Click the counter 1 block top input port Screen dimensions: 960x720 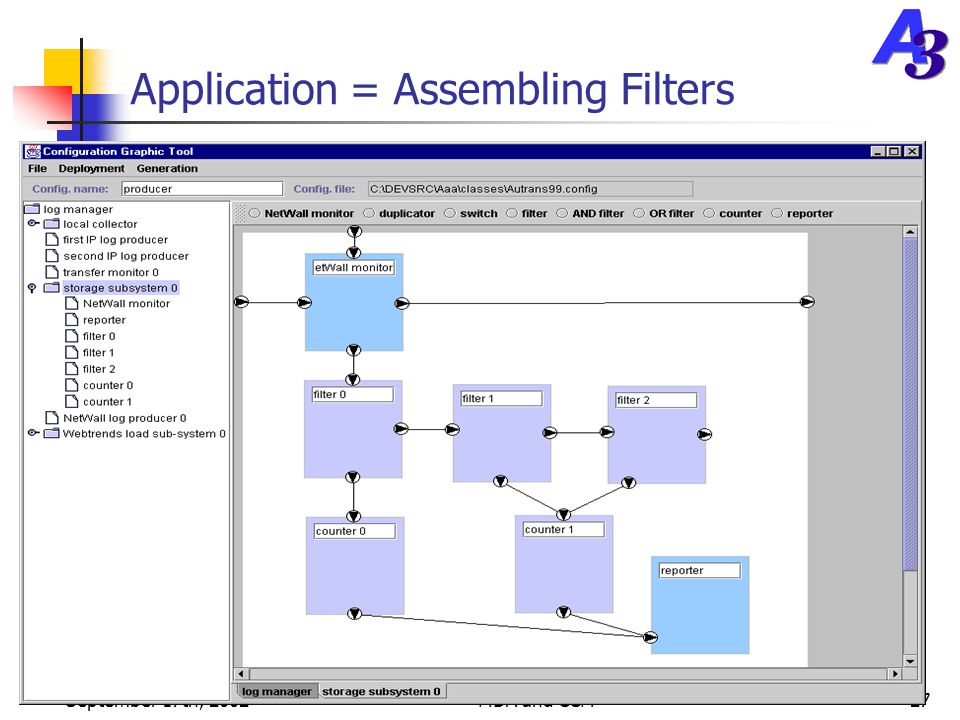coord(563,514)
